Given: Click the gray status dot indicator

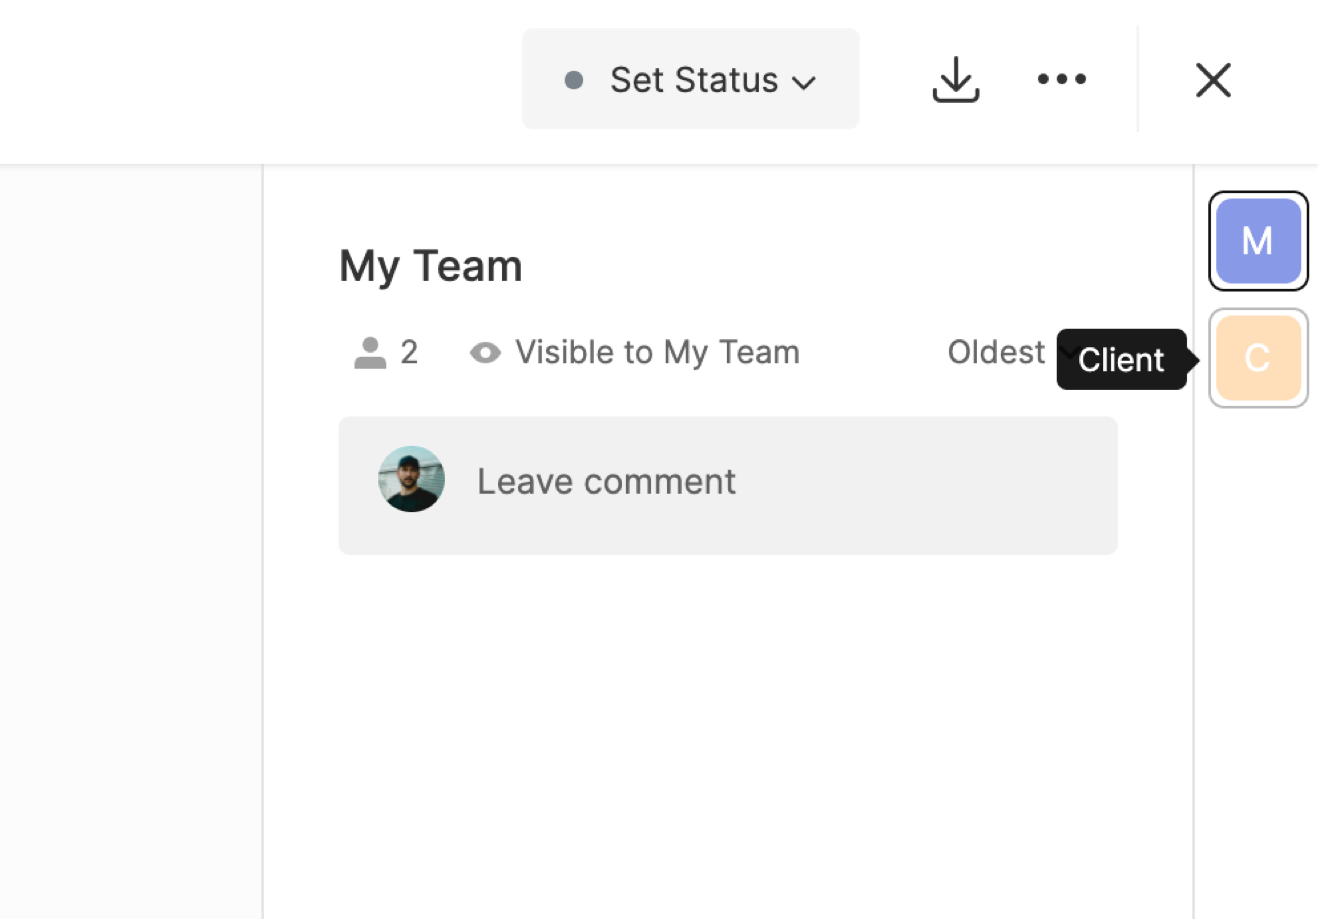Looking at the screenshot, I should (x=574, y=80).
